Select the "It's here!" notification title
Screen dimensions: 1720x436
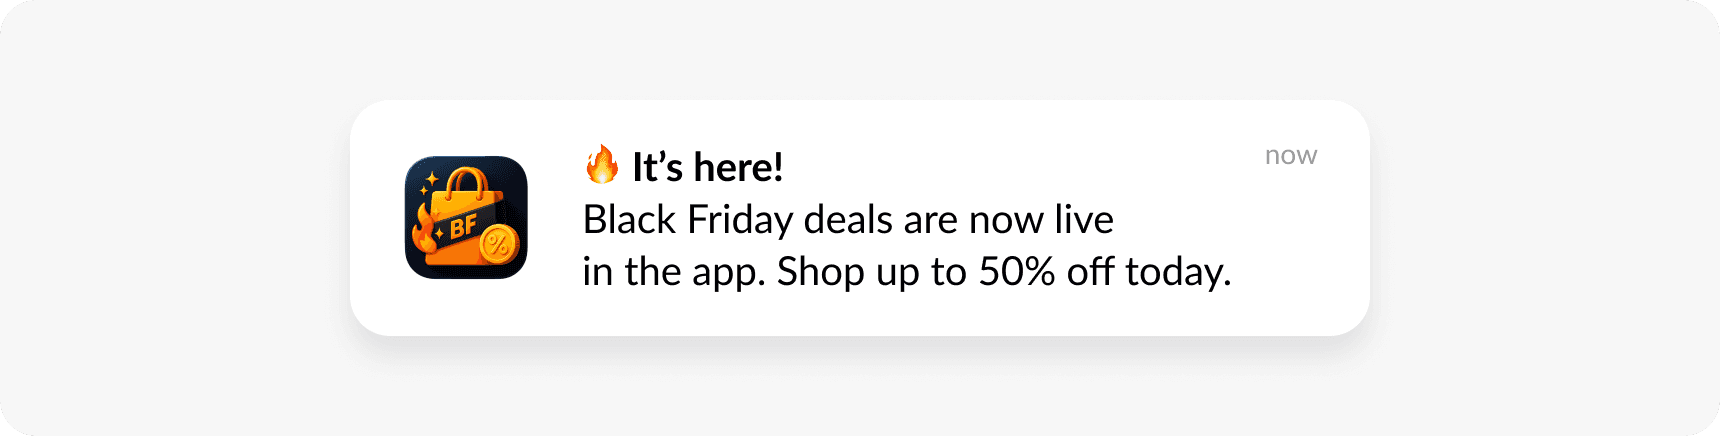pos(707,167)
